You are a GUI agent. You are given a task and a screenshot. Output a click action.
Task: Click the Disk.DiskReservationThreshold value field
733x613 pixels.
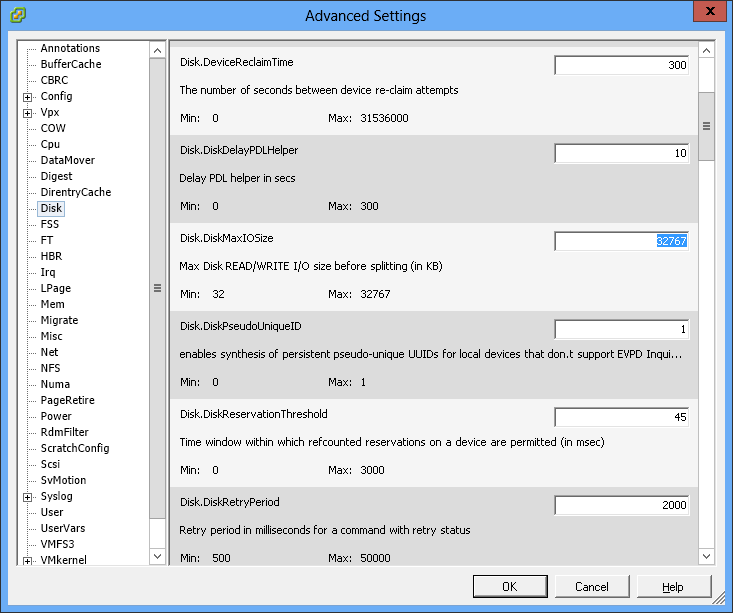tap(621, 417)
